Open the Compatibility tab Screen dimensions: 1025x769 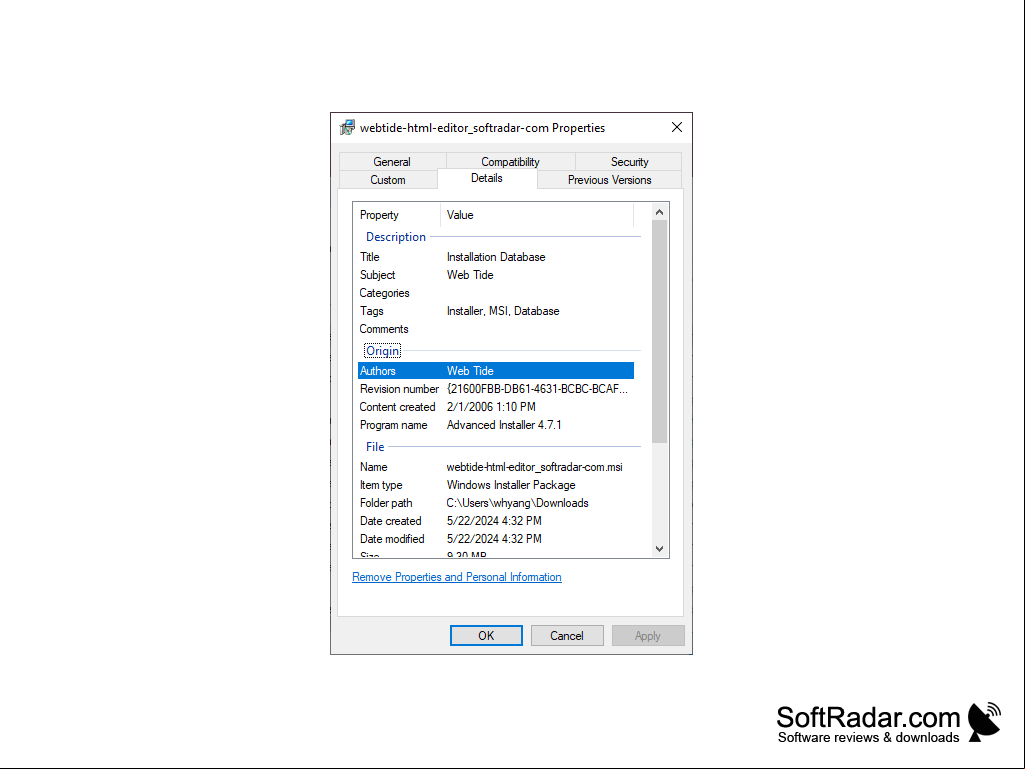510,162
